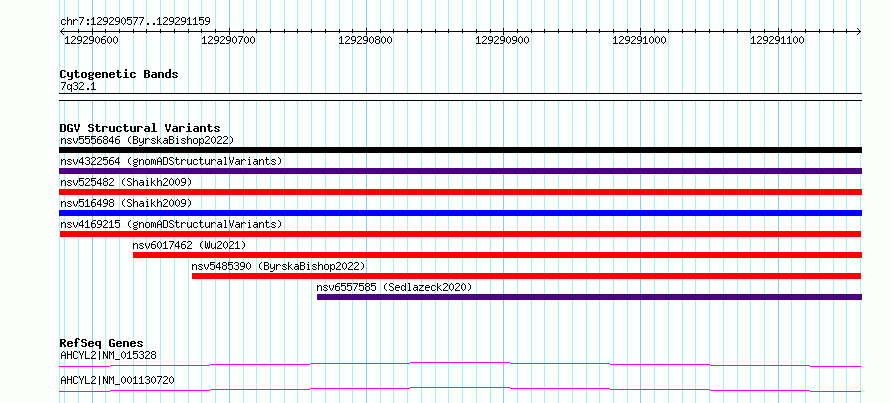Click the red bar under nsv5485390

(x=527, y=276)
